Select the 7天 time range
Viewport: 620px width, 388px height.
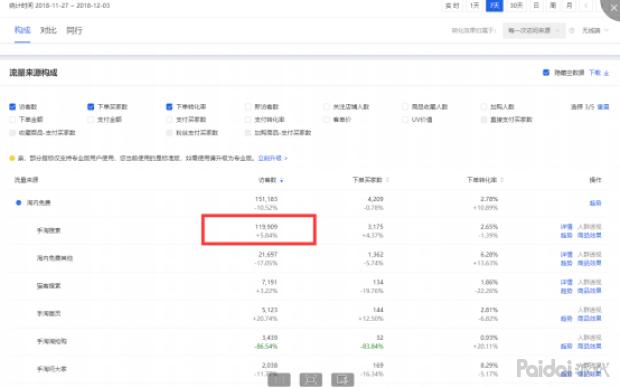pos(494,6)
